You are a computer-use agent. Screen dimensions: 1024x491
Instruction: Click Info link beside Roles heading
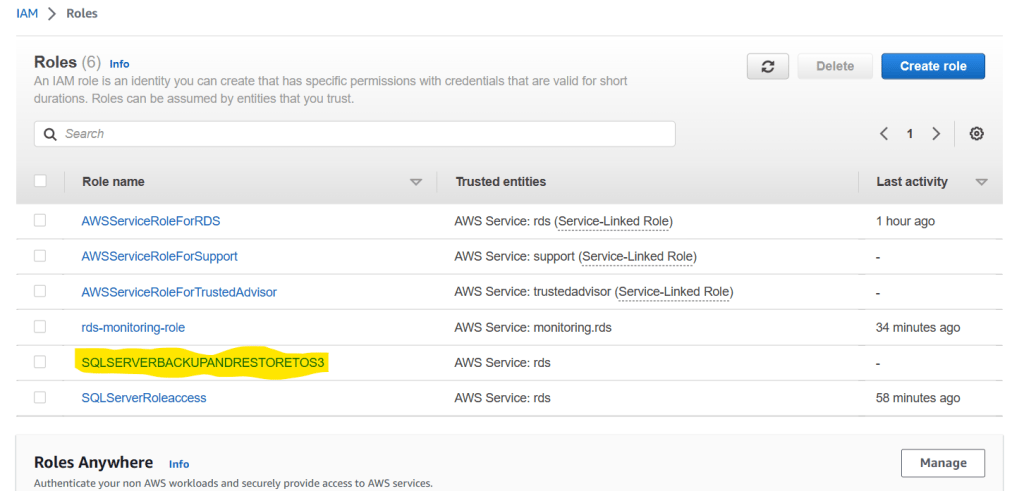pos(119,63)
